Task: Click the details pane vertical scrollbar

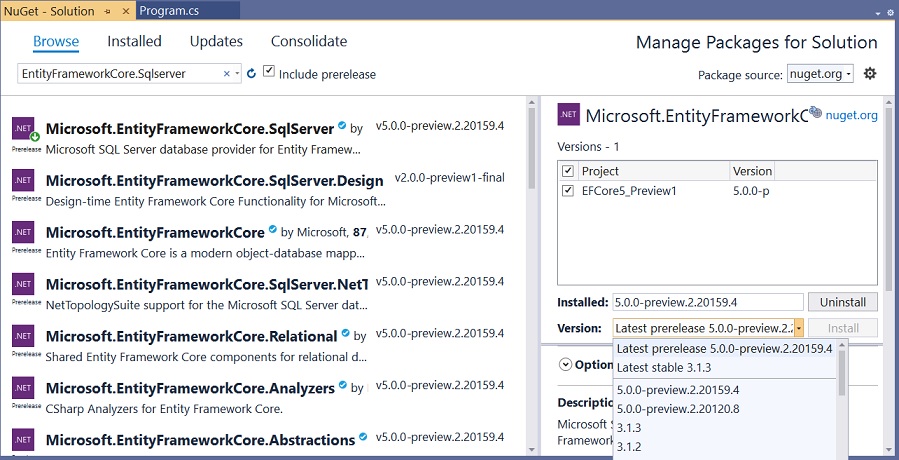Action: [888, 275]
